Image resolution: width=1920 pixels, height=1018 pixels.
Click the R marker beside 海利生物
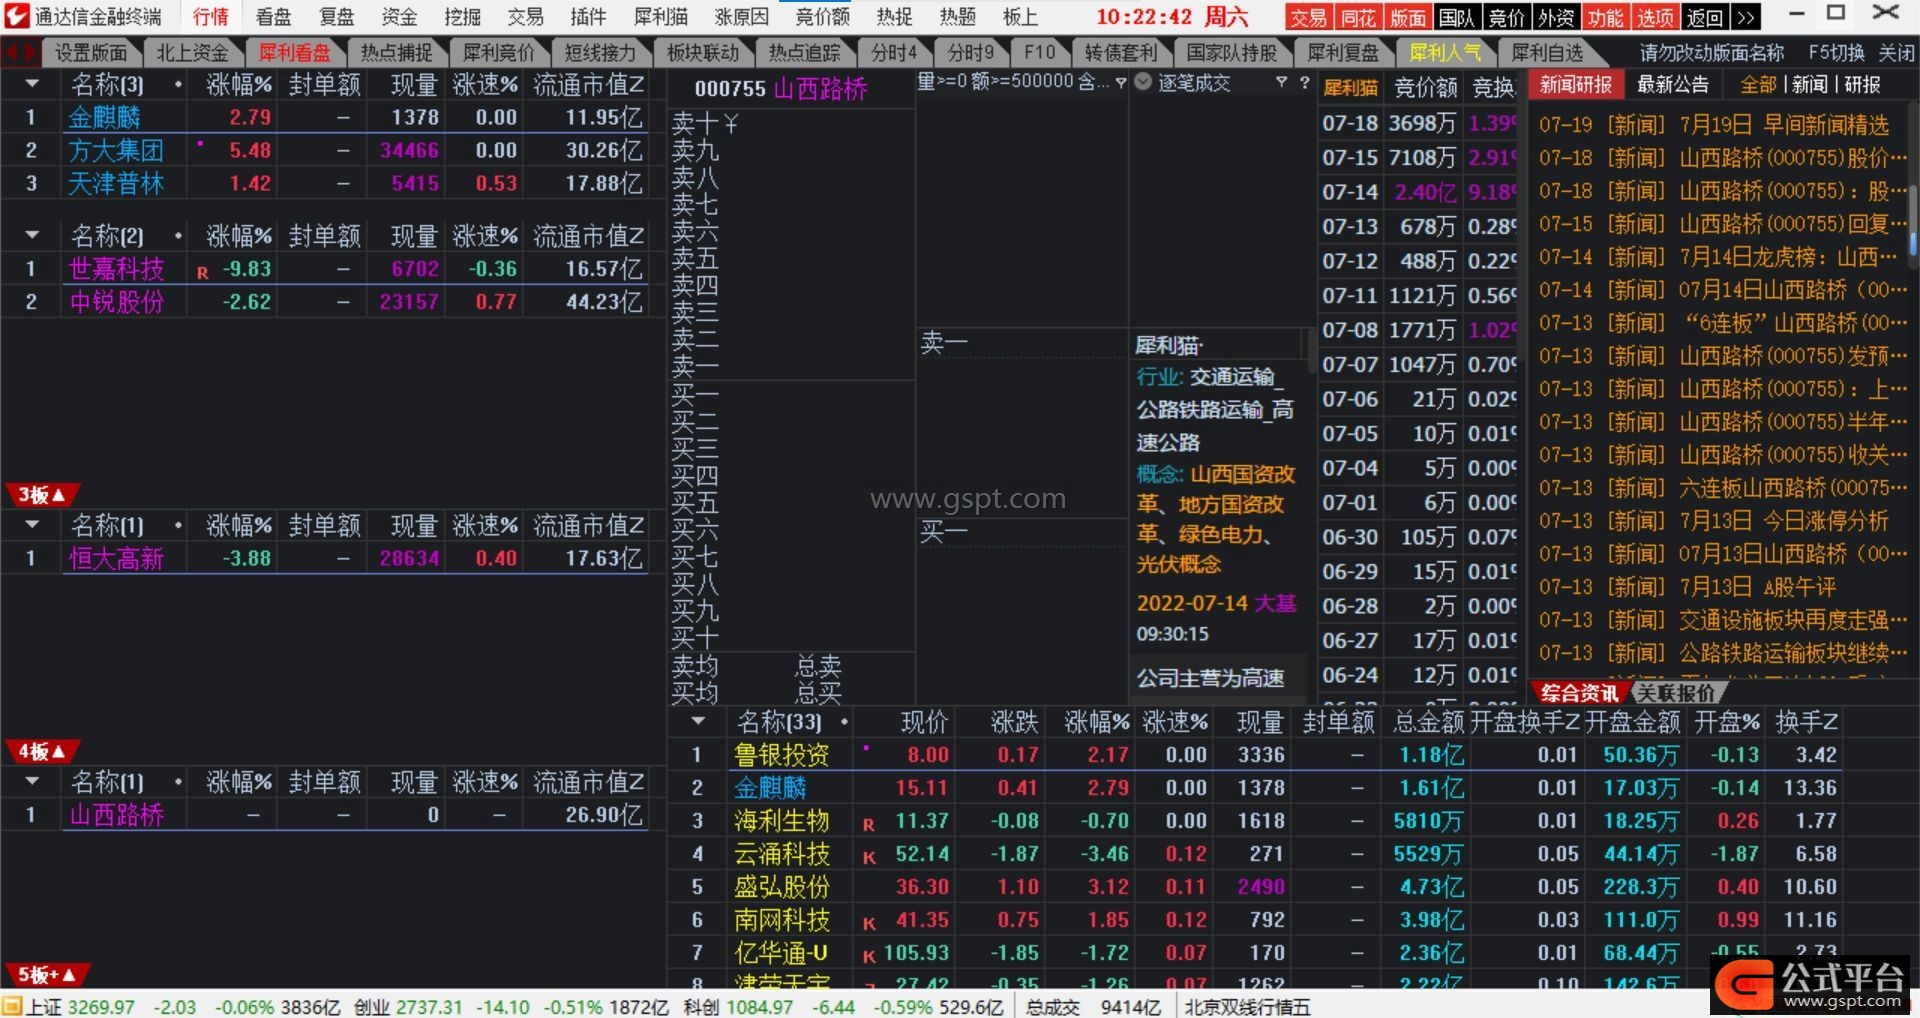pos(869,824)
